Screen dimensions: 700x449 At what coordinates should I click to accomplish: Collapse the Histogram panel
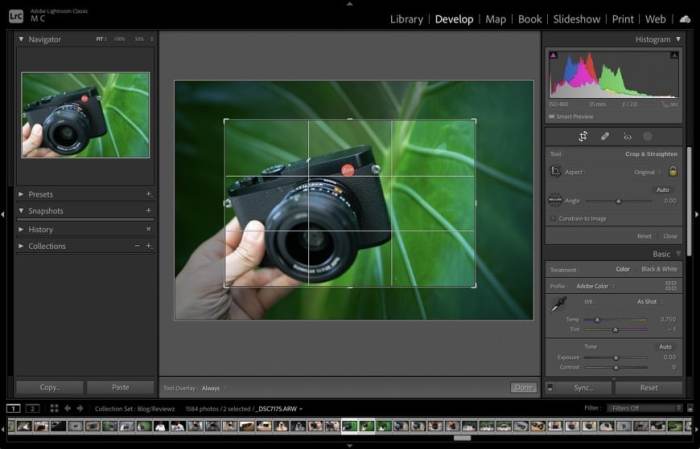pyautogui.click(x=678, y=39)
